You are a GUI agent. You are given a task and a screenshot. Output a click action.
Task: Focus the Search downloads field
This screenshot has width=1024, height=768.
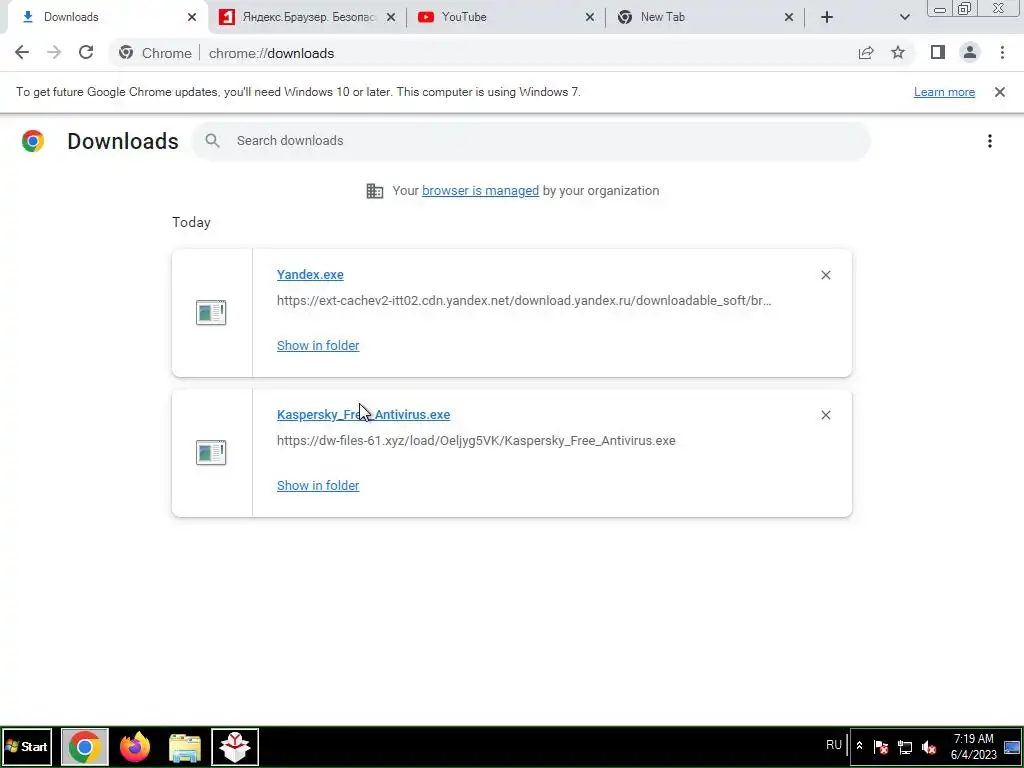pos(531,141)
